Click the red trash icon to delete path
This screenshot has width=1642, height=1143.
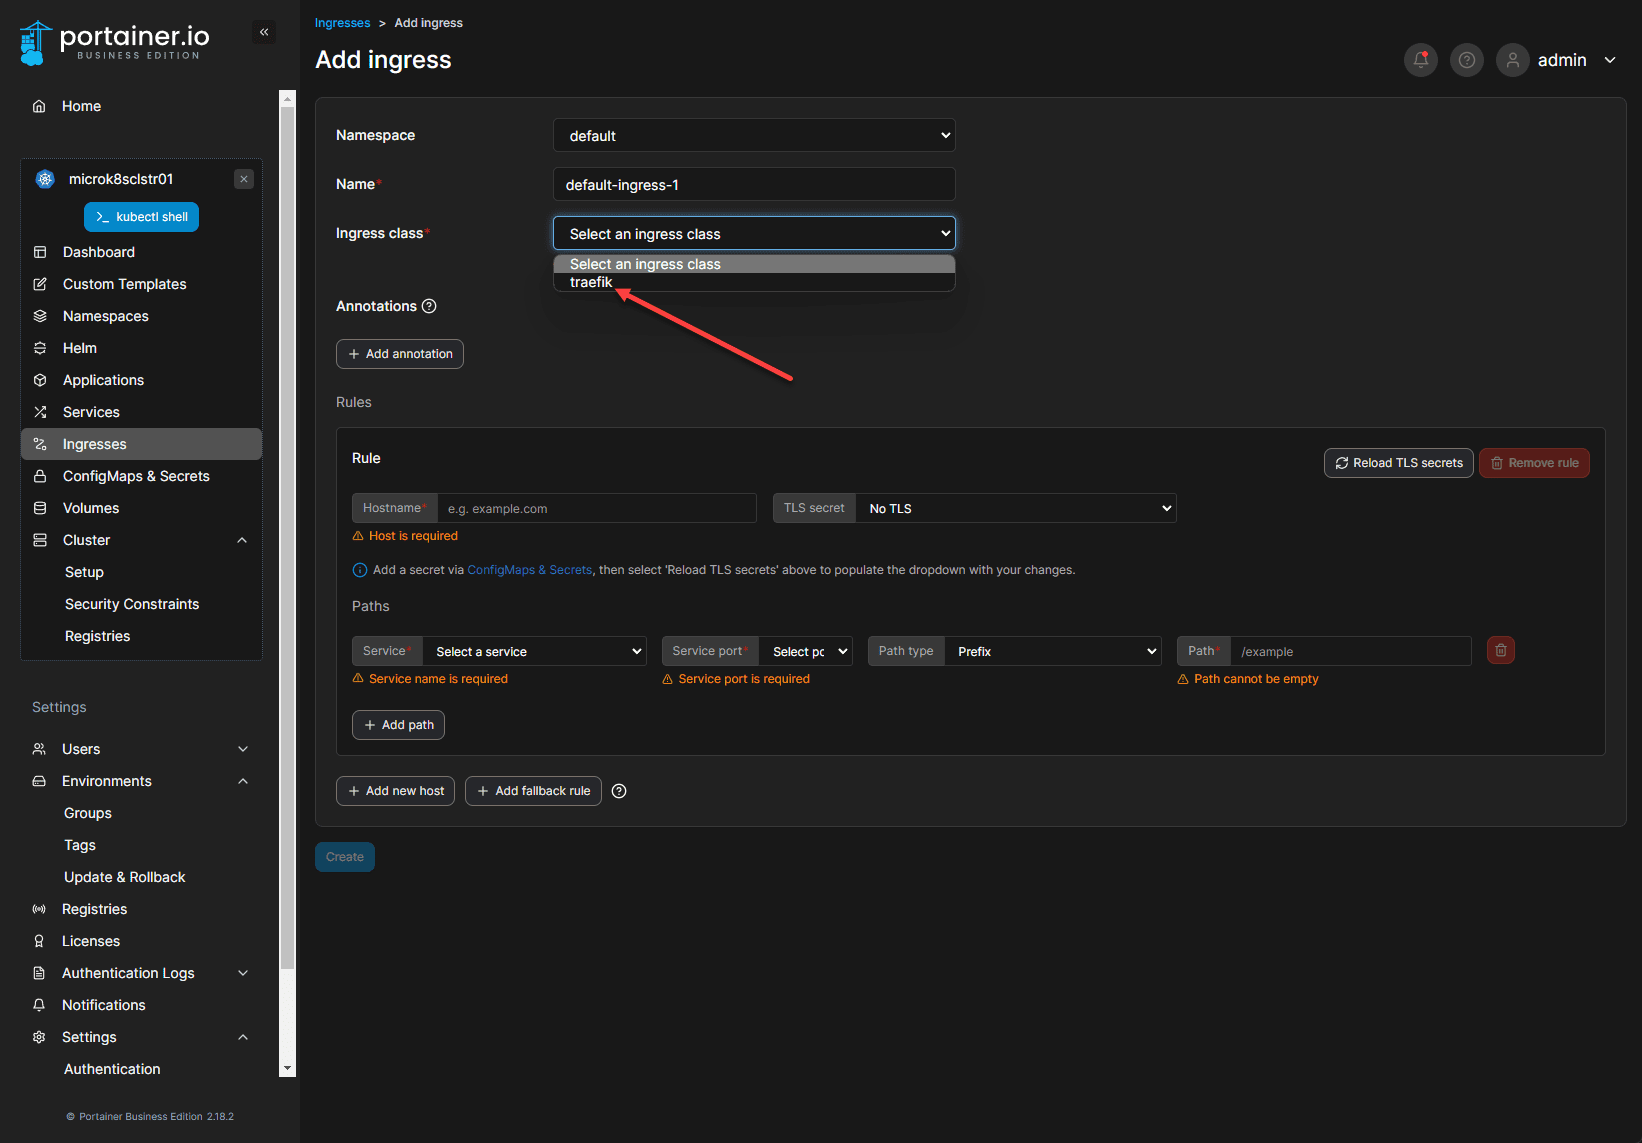[x=1500, y=650]
